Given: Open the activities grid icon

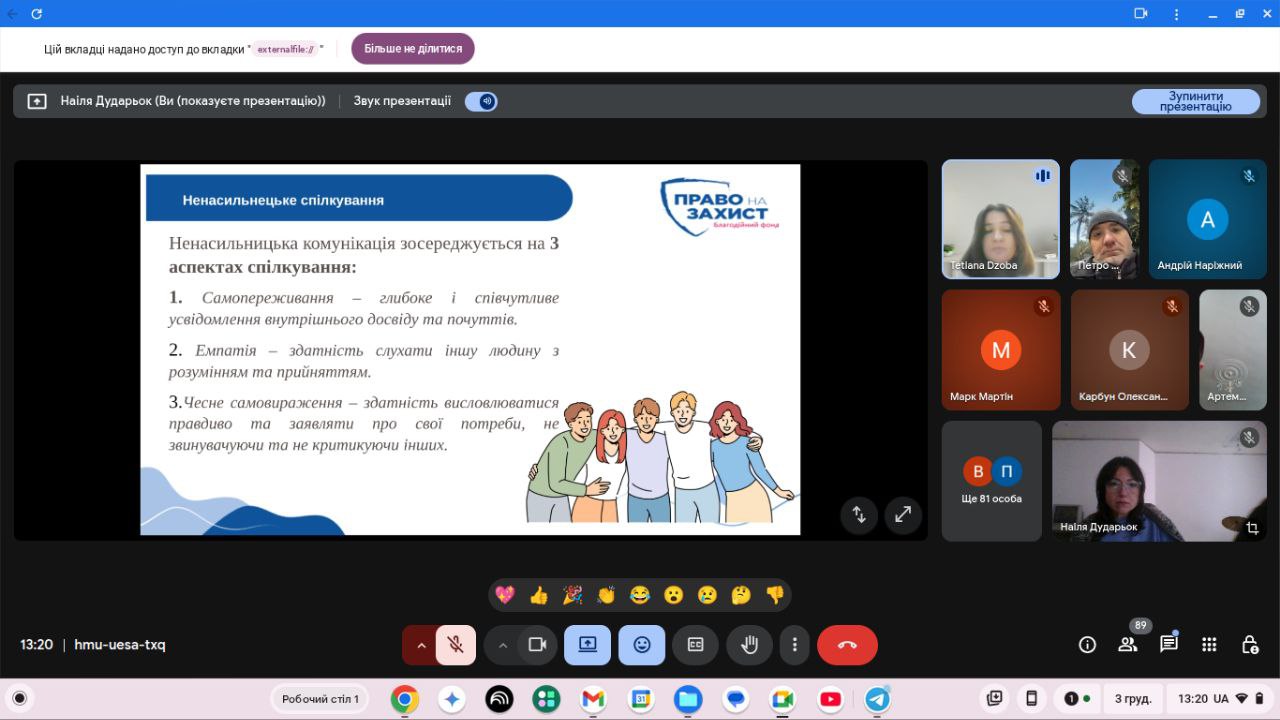Looking at the screenshot, I should [x=1209, y=645].
